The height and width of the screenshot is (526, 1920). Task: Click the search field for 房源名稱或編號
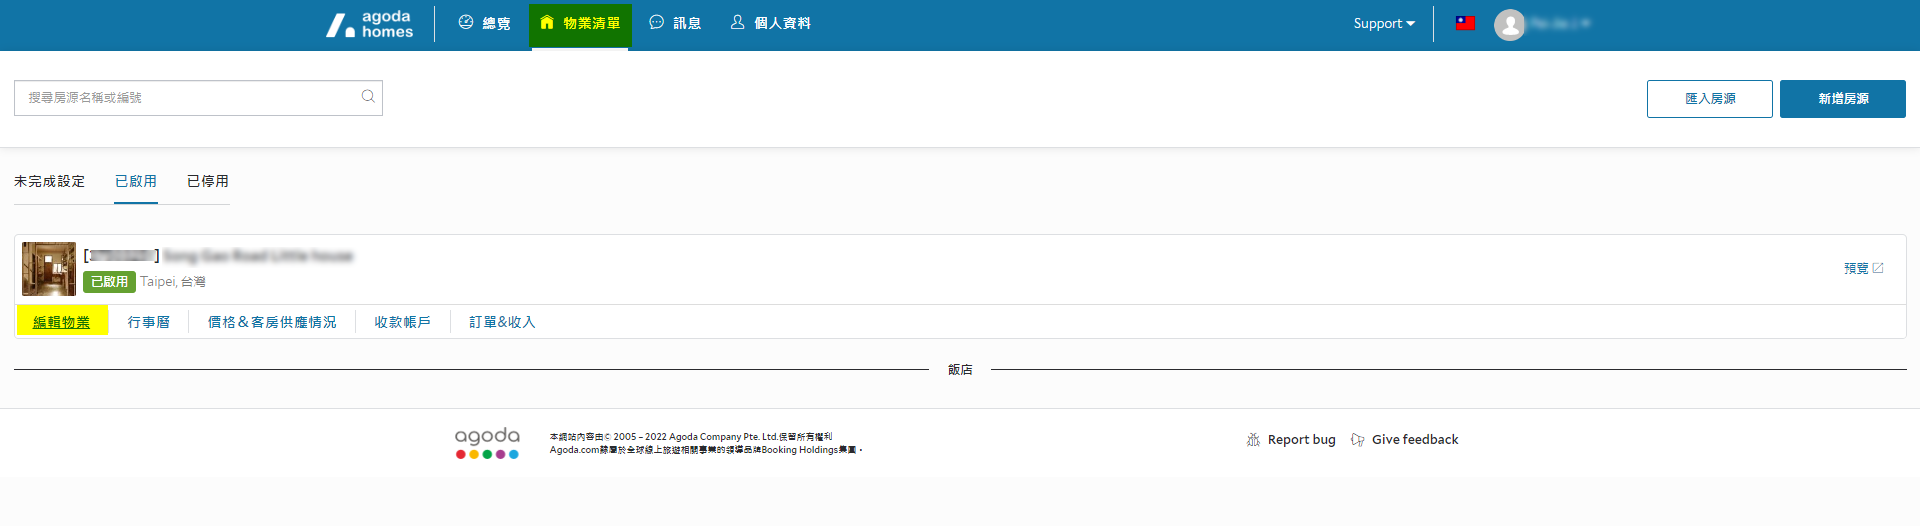[198, 98]
